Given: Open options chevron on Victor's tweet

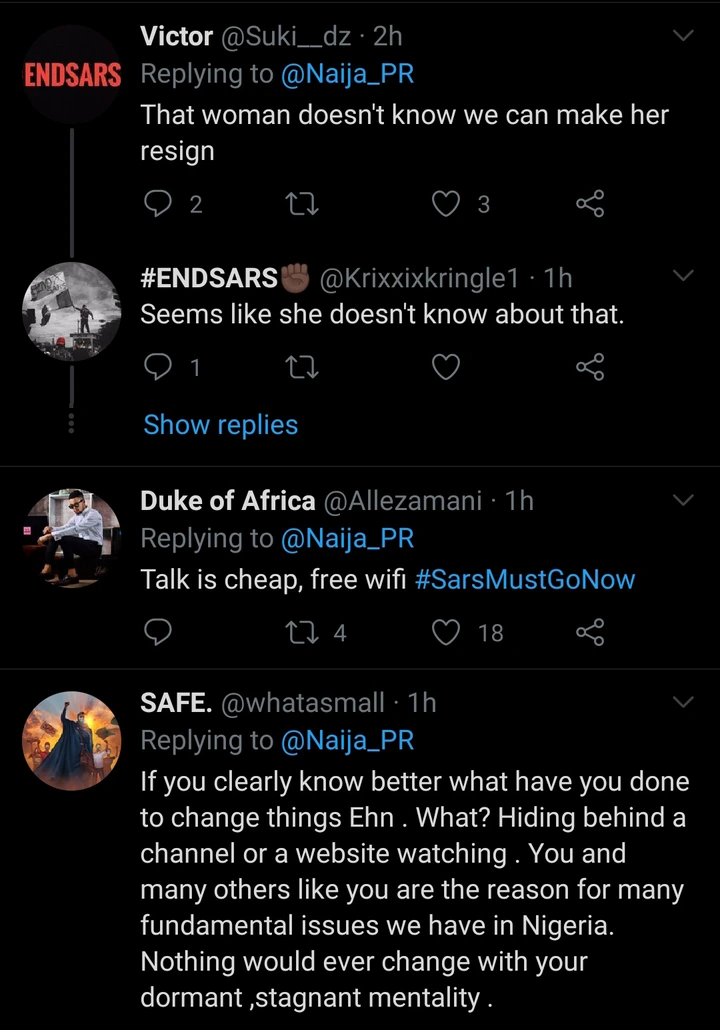Looking at the screenshot, I should (x=684, y=37).
